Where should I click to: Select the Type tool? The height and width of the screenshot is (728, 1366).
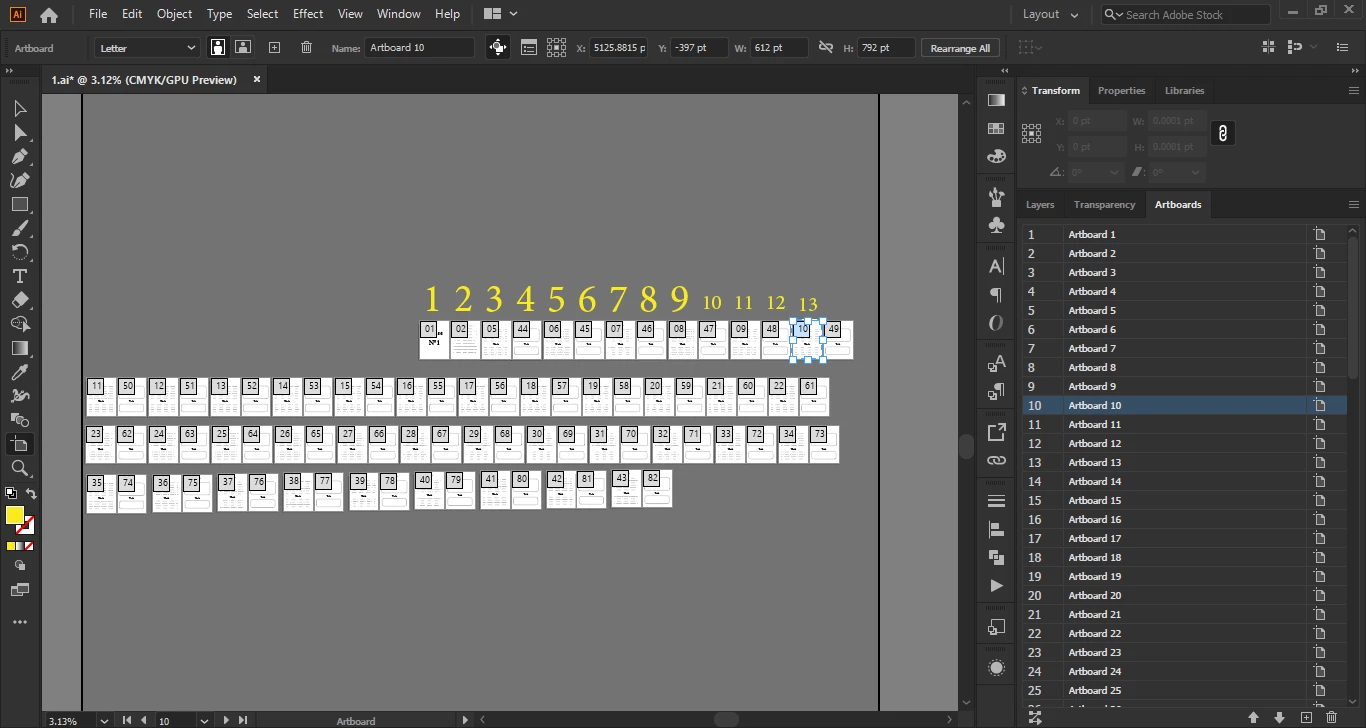tap(19, 276)
